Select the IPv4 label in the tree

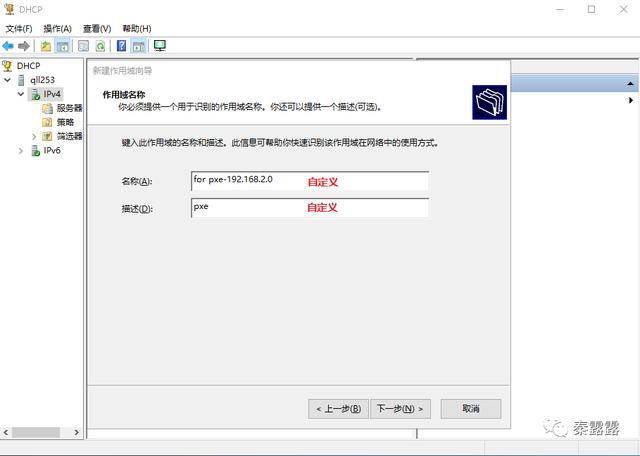coord(52,94)
